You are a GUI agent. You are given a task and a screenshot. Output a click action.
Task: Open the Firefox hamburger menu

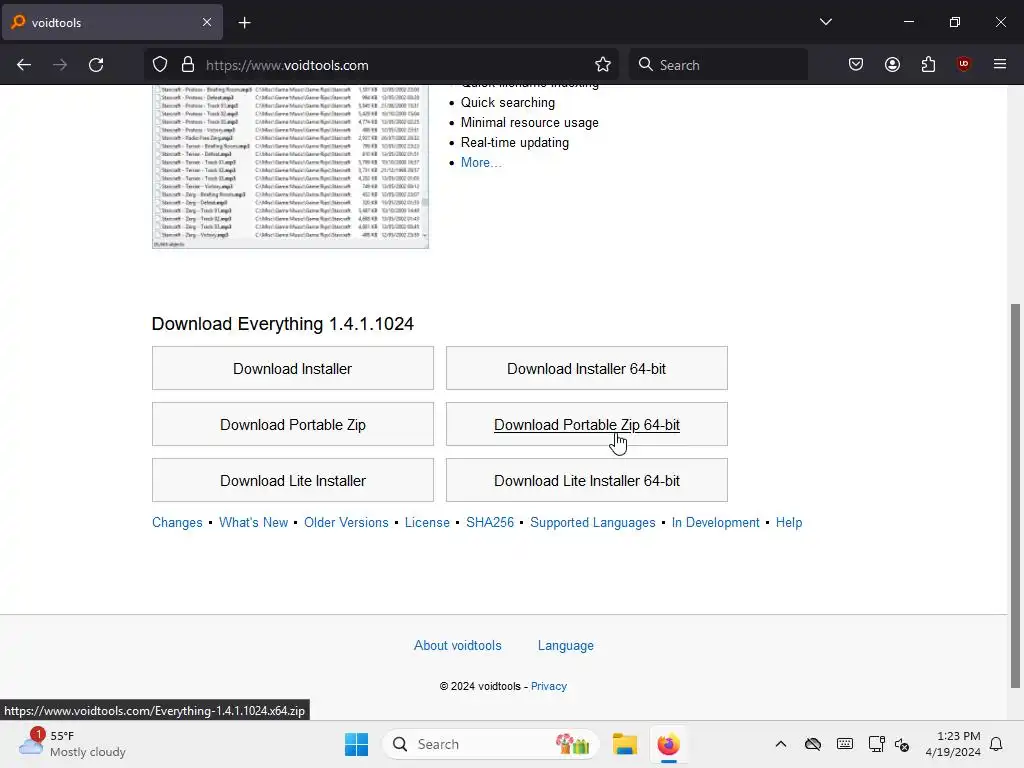click(x=999, y=64)
